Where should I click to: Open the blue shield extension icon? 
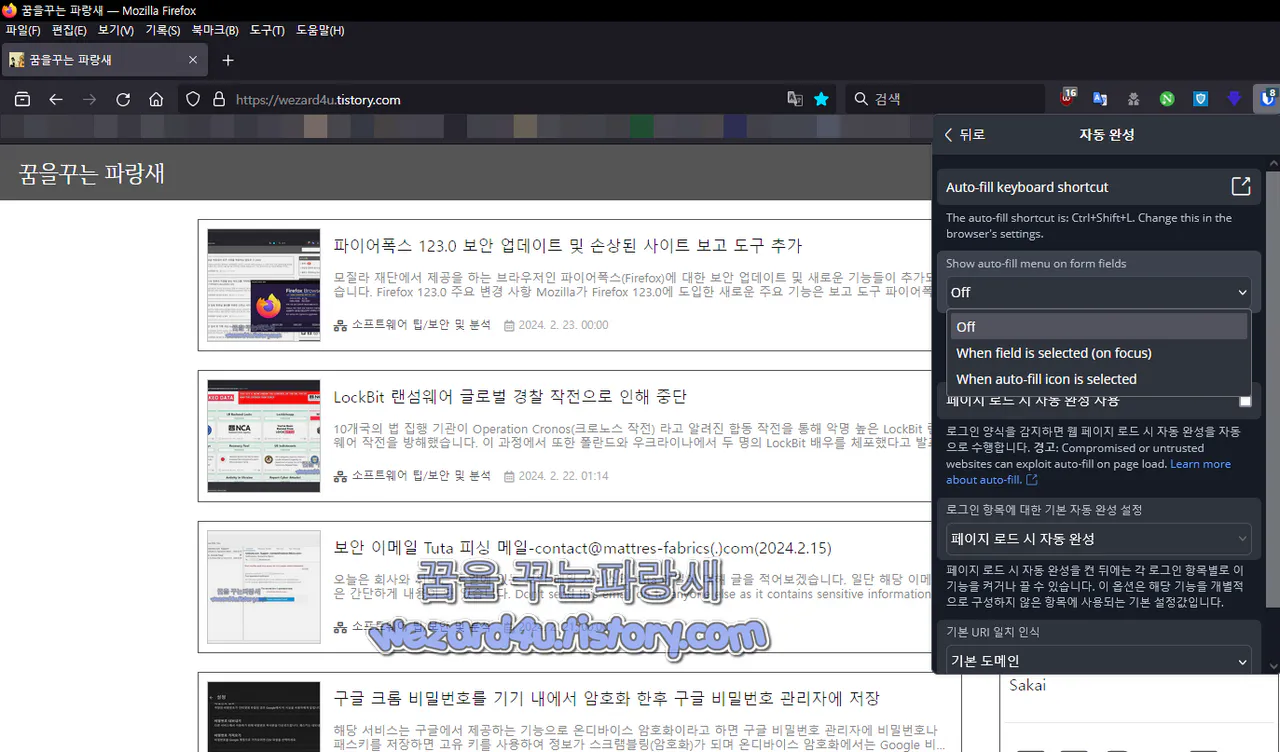point(1201,99)
